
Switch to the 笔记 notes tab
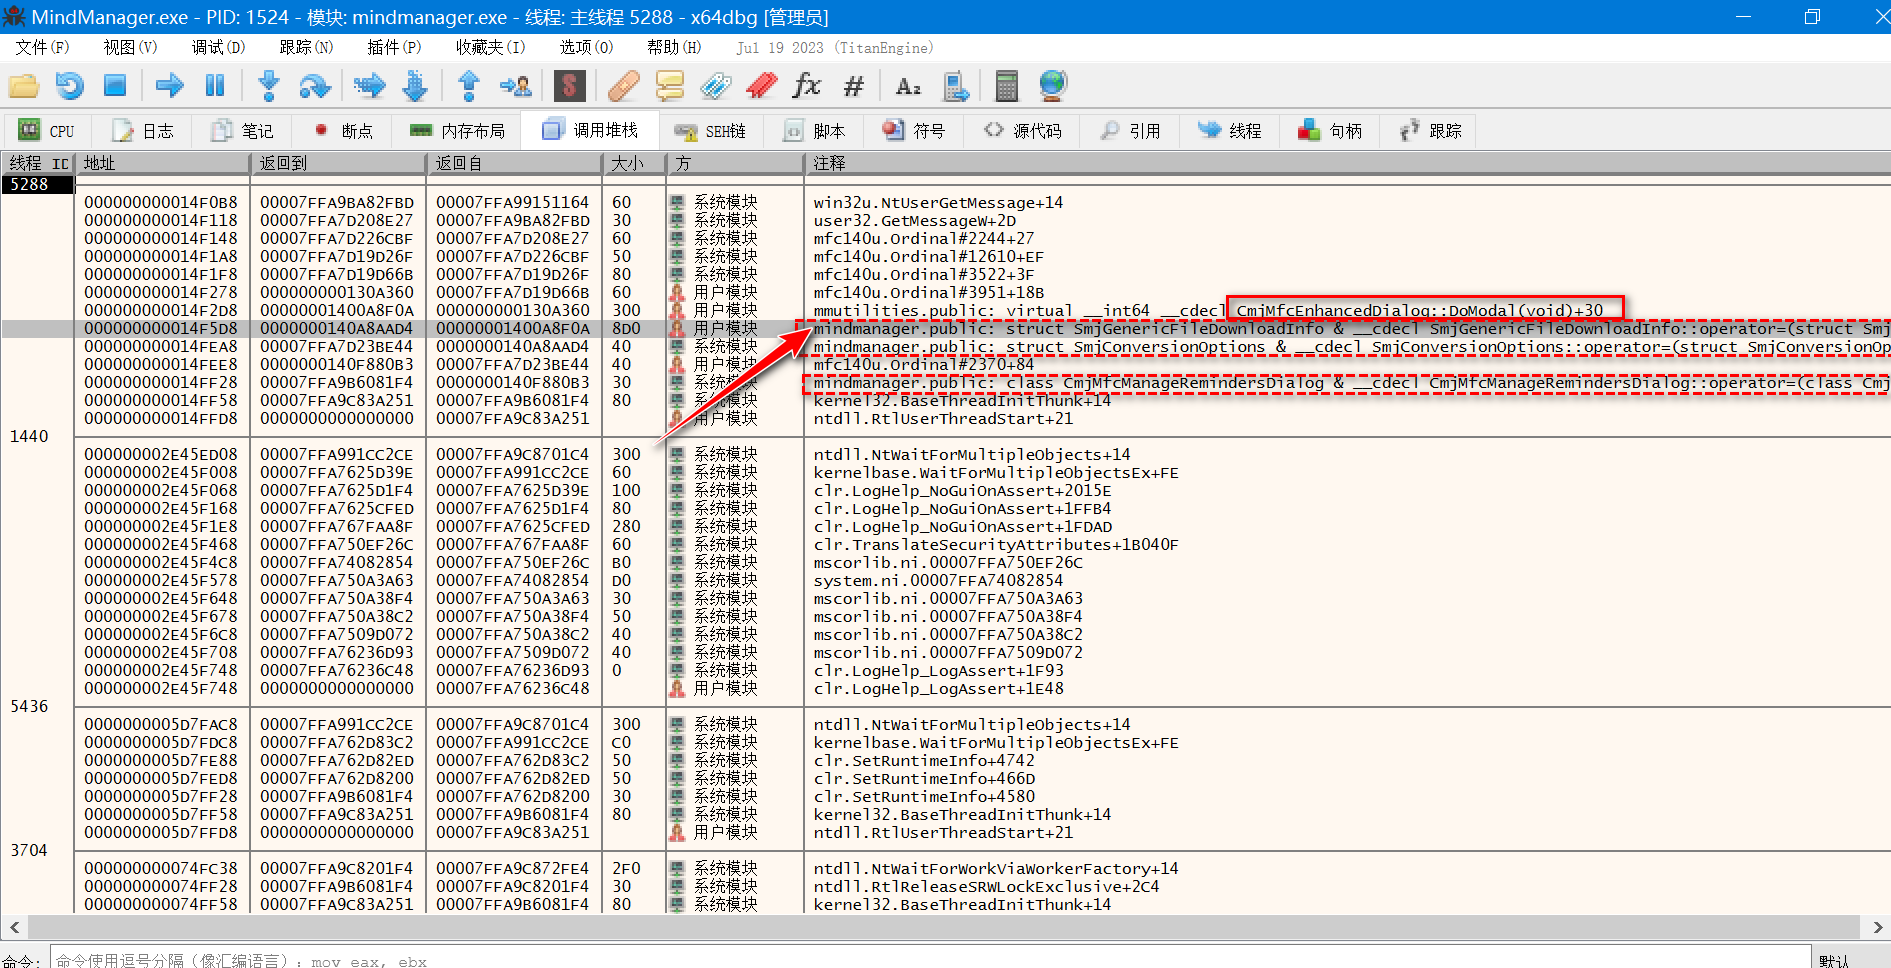pyautogui.click(x=242, y=131)
